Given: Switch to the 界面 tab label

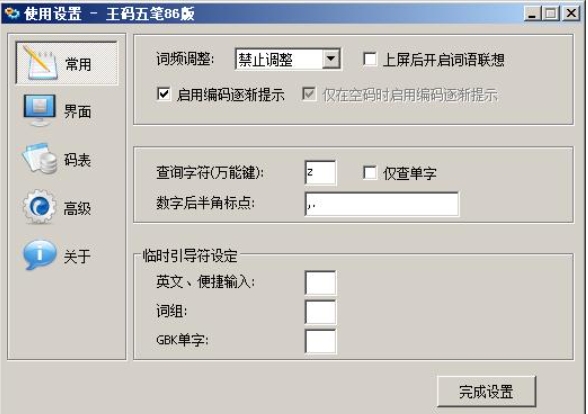Looking at the screenshot, I should coord(77,111).
